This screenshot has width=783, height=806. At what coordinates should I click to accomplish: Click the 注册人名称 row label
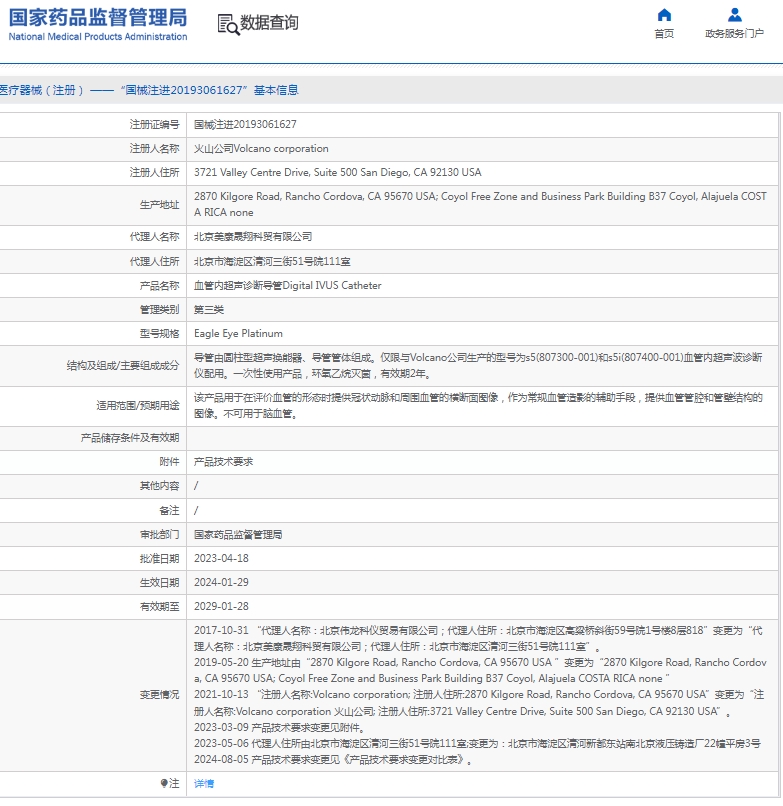[154, 149]
